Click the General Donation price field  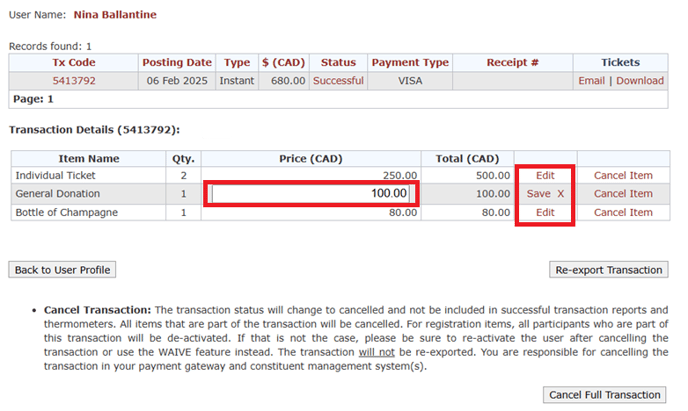[311, 193]
